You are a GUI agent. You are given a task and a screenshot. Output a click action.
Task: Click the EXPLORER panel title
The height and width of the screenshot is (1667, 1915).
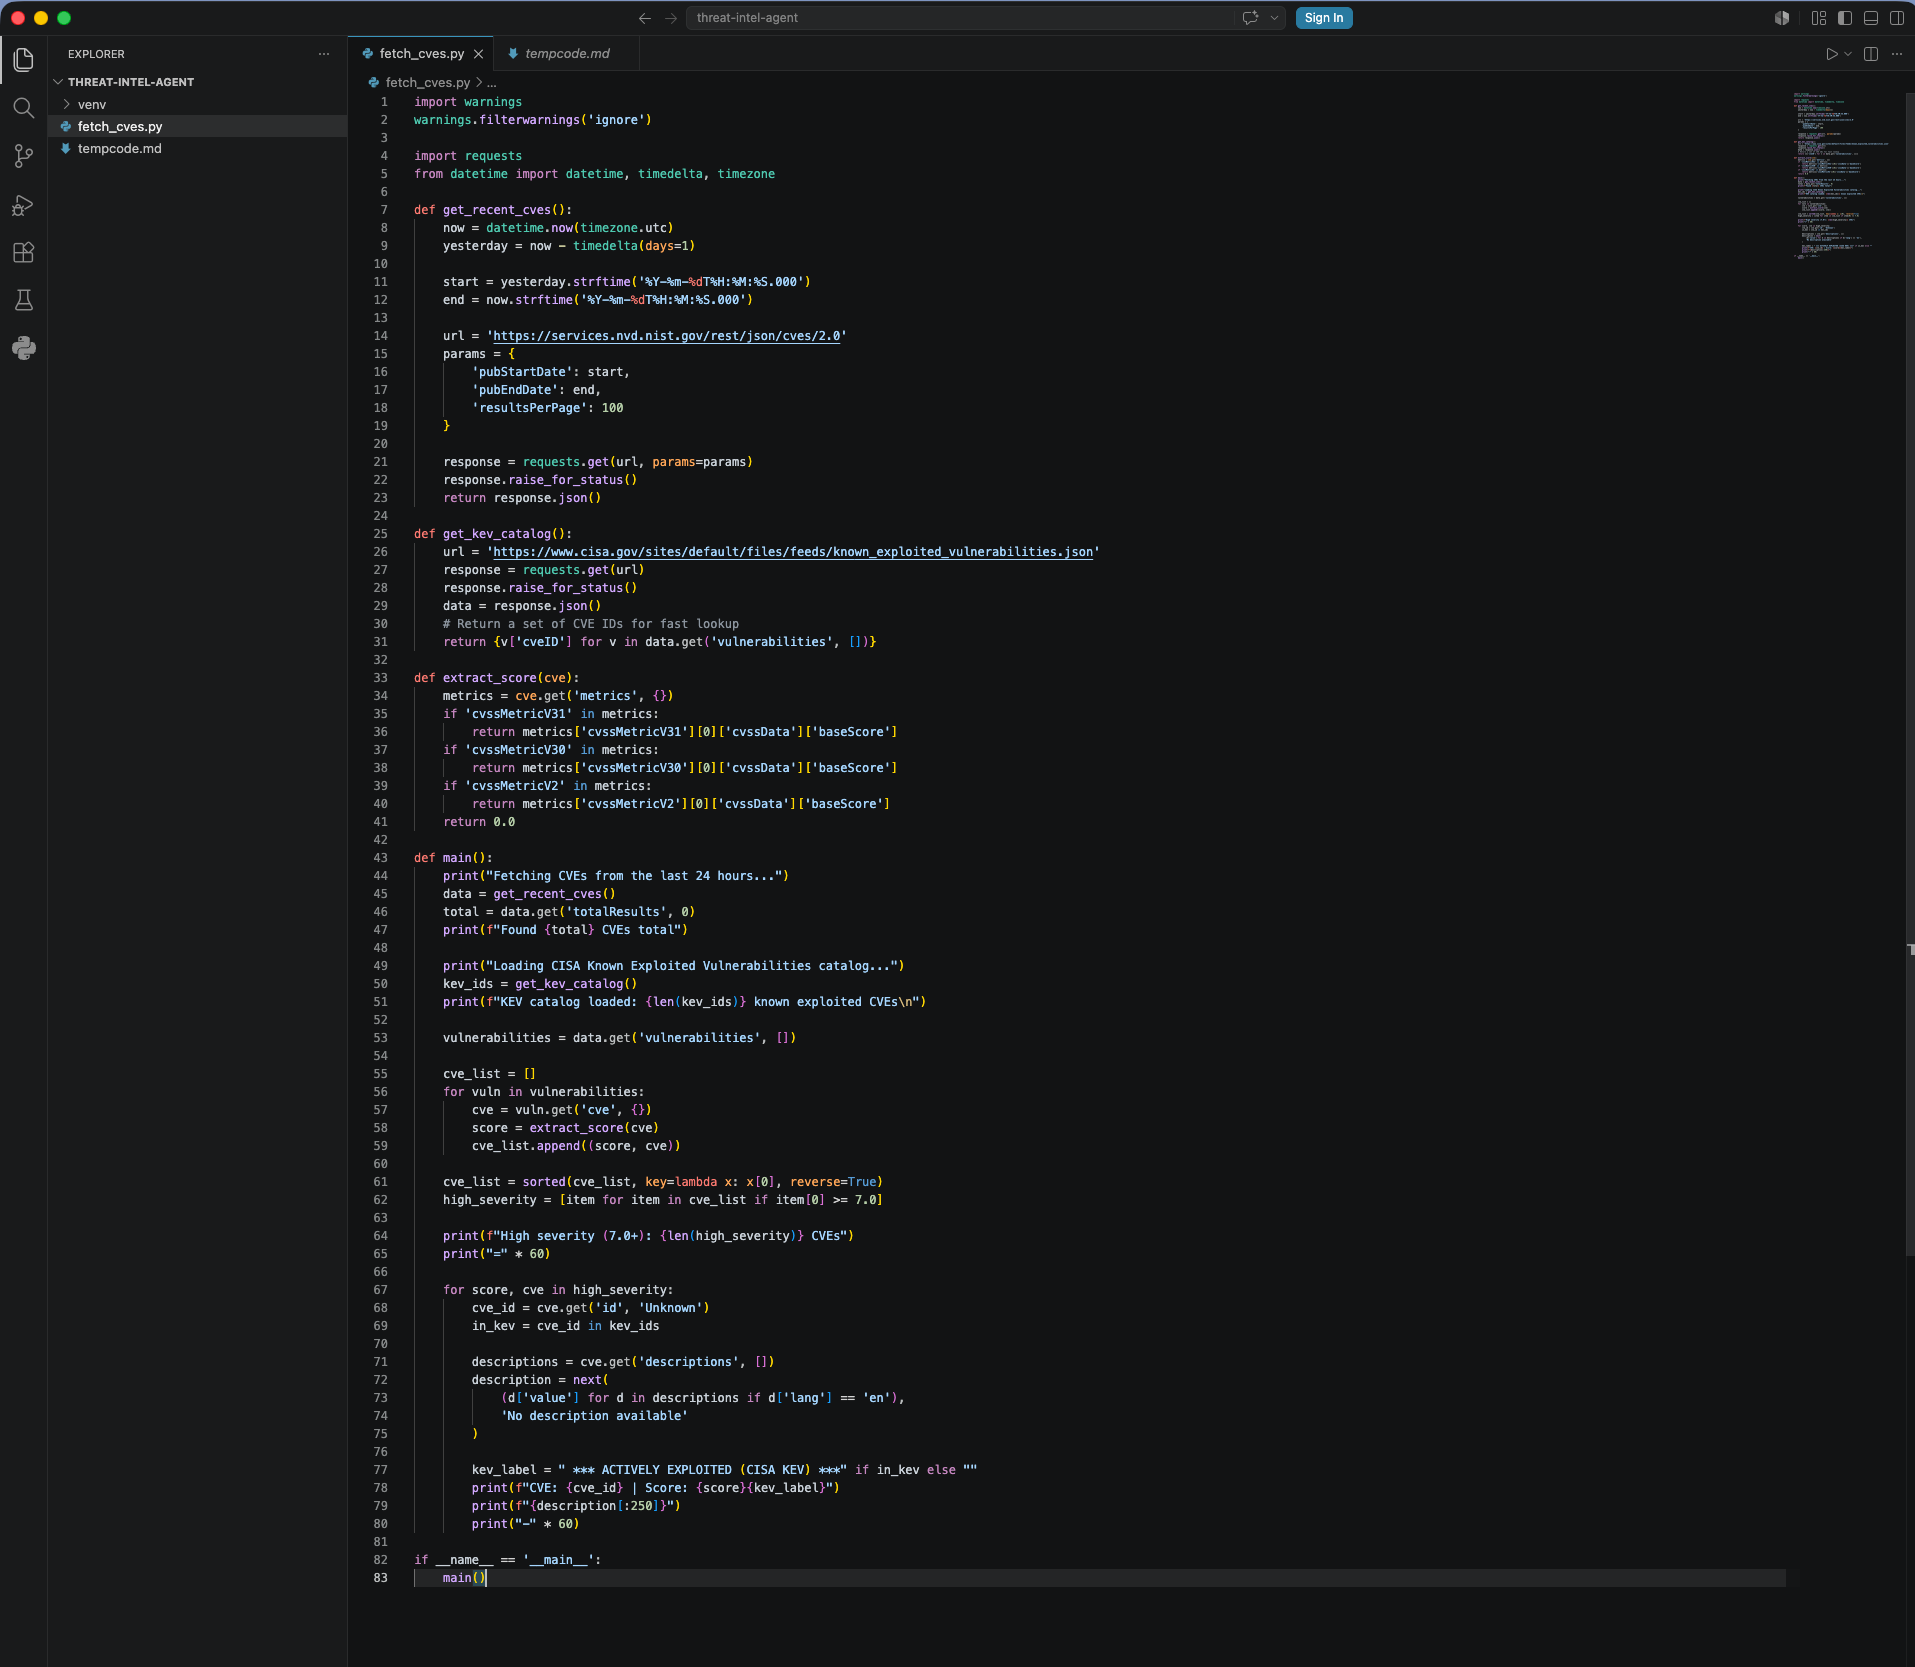tap(96, 54)
